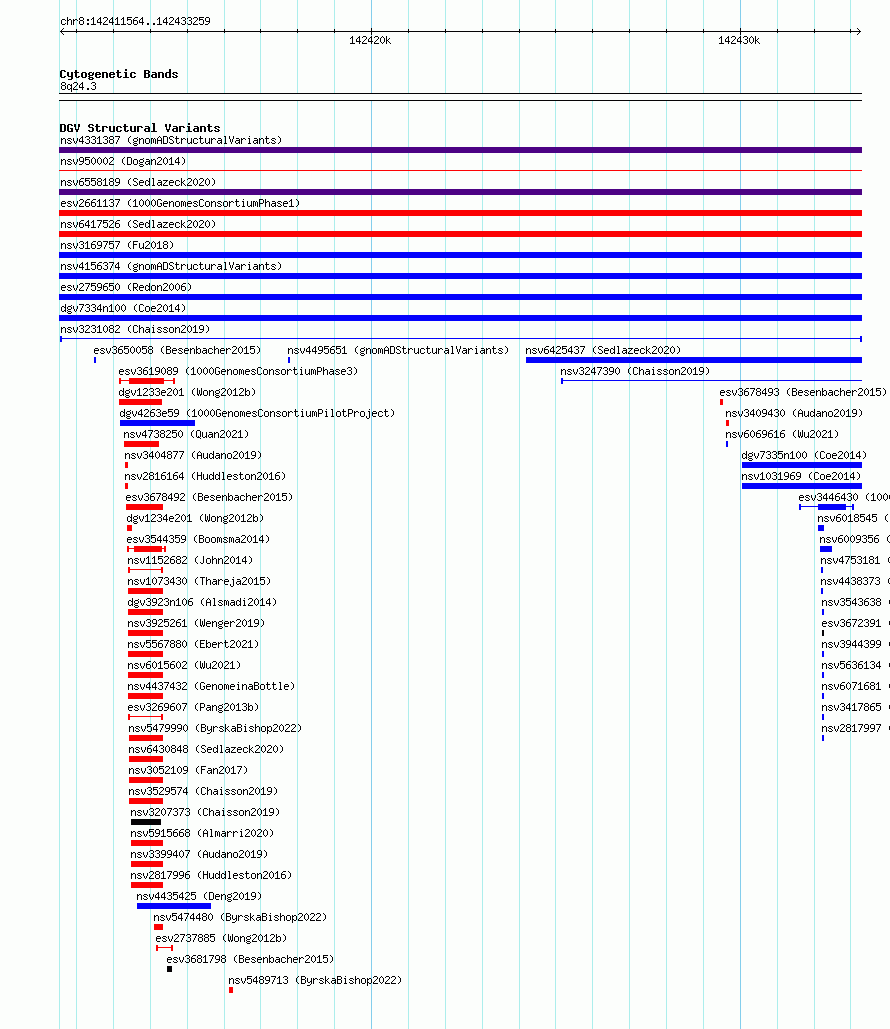Open esv3678492 (Besenbacher2015) variant
The width and height of the screenshot is (890, 1029).
[209, 497]
